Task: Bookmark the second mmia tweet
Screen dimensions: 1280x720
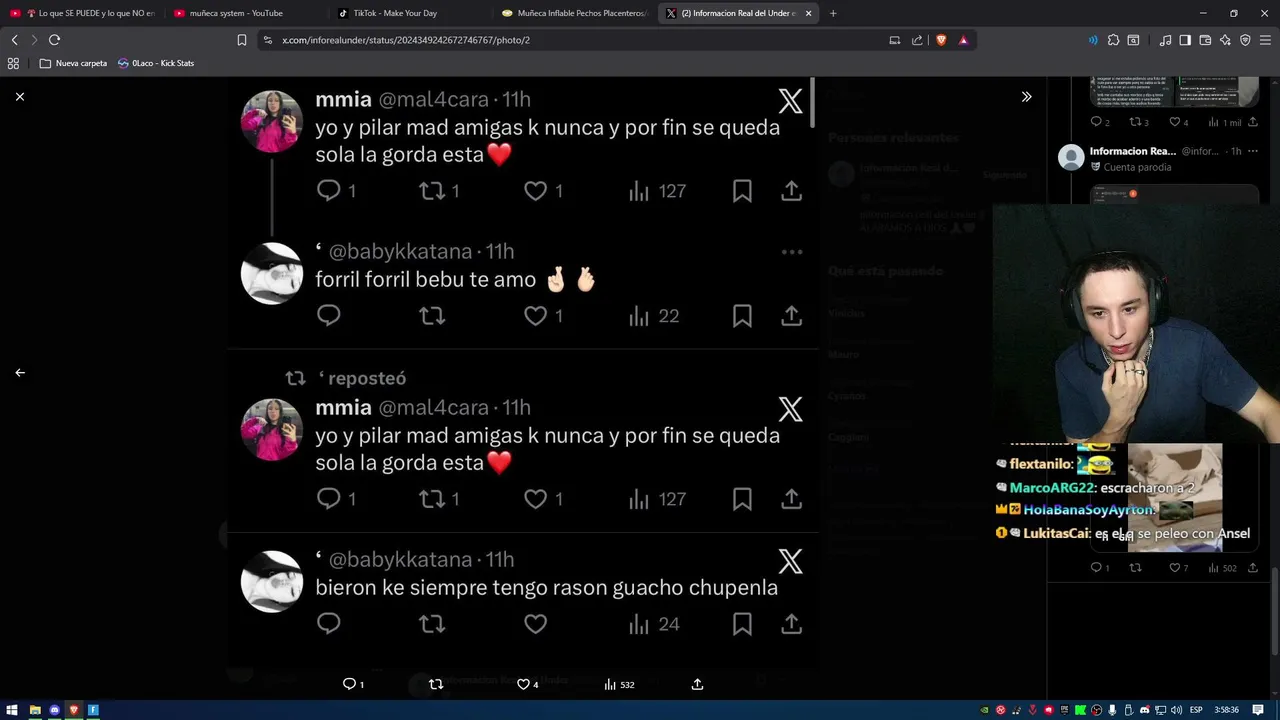Action: pyautogui.click(x=742, y=499)
